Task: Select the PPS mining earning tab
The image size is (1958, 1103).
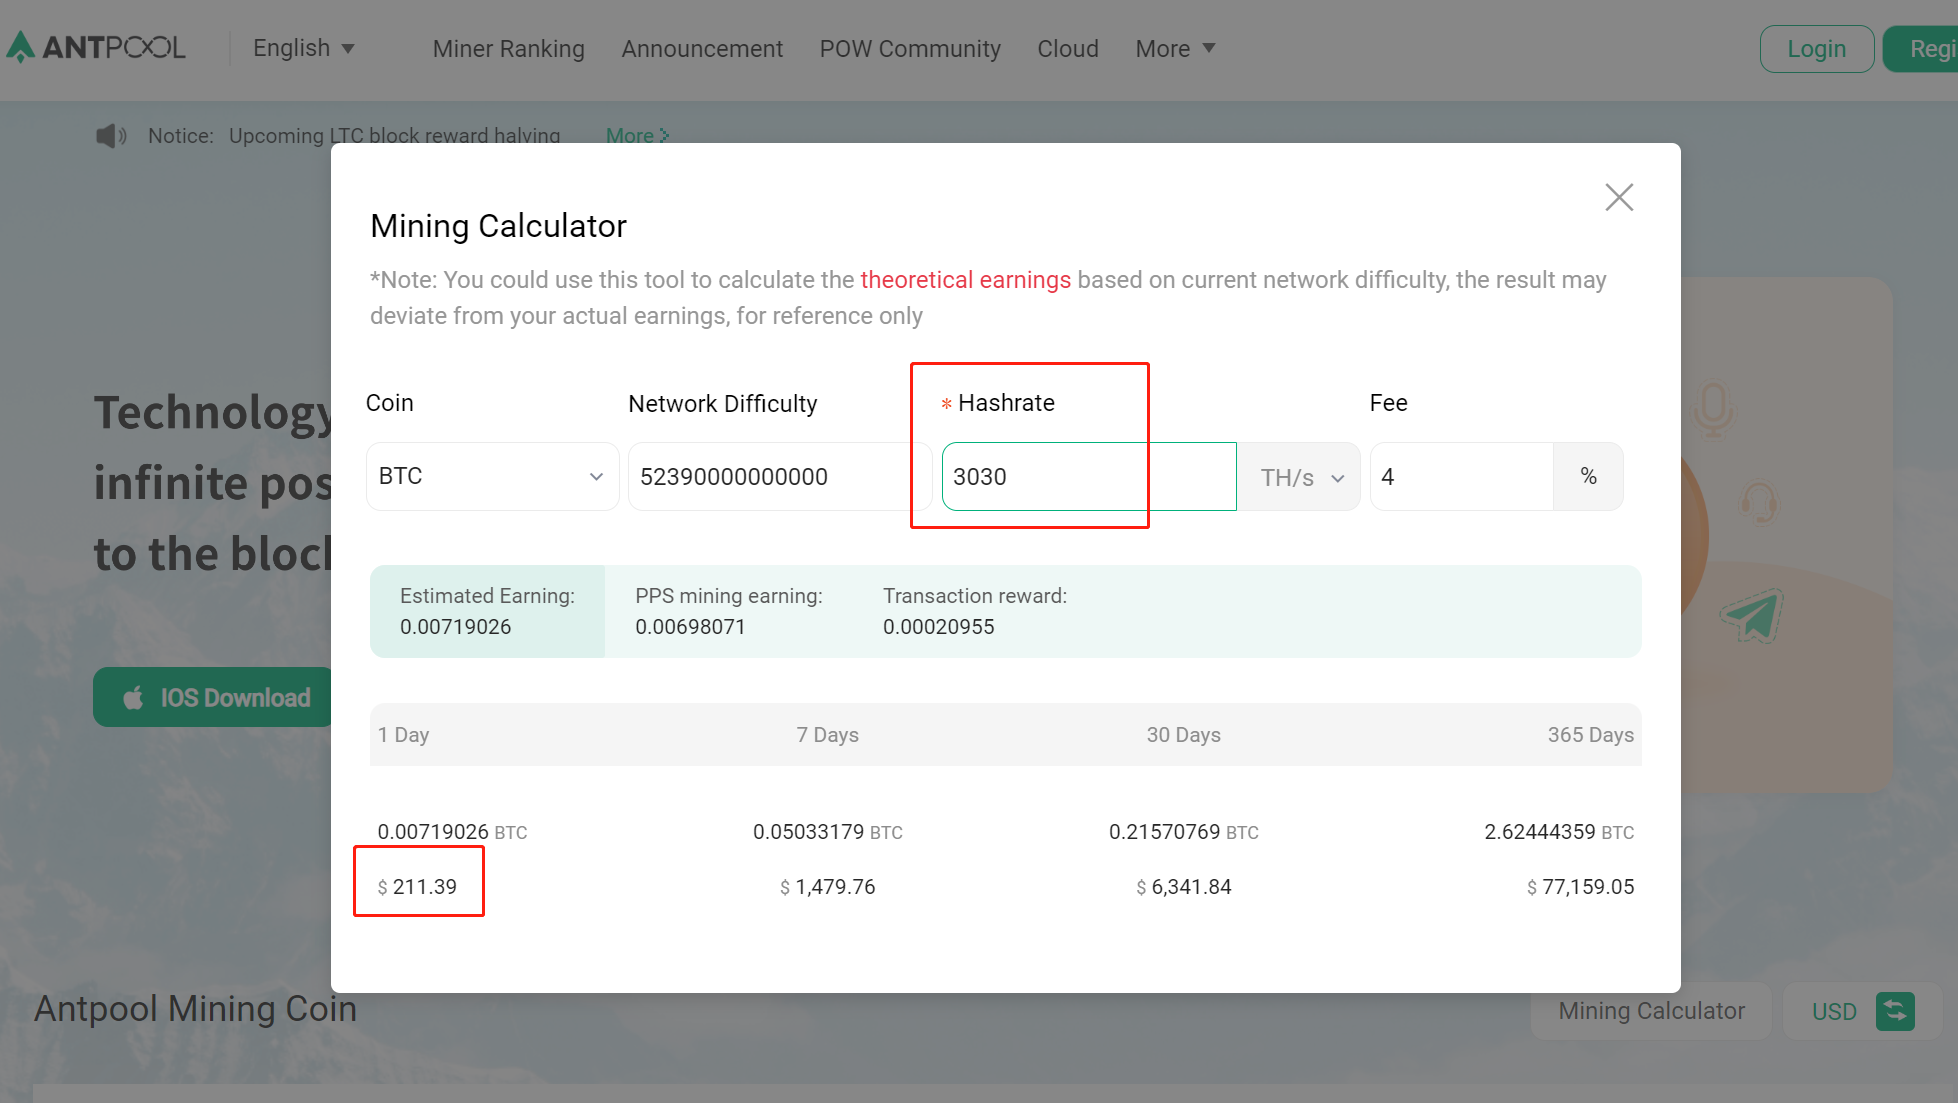Action: pyautogui.click(x=729, y=611)
